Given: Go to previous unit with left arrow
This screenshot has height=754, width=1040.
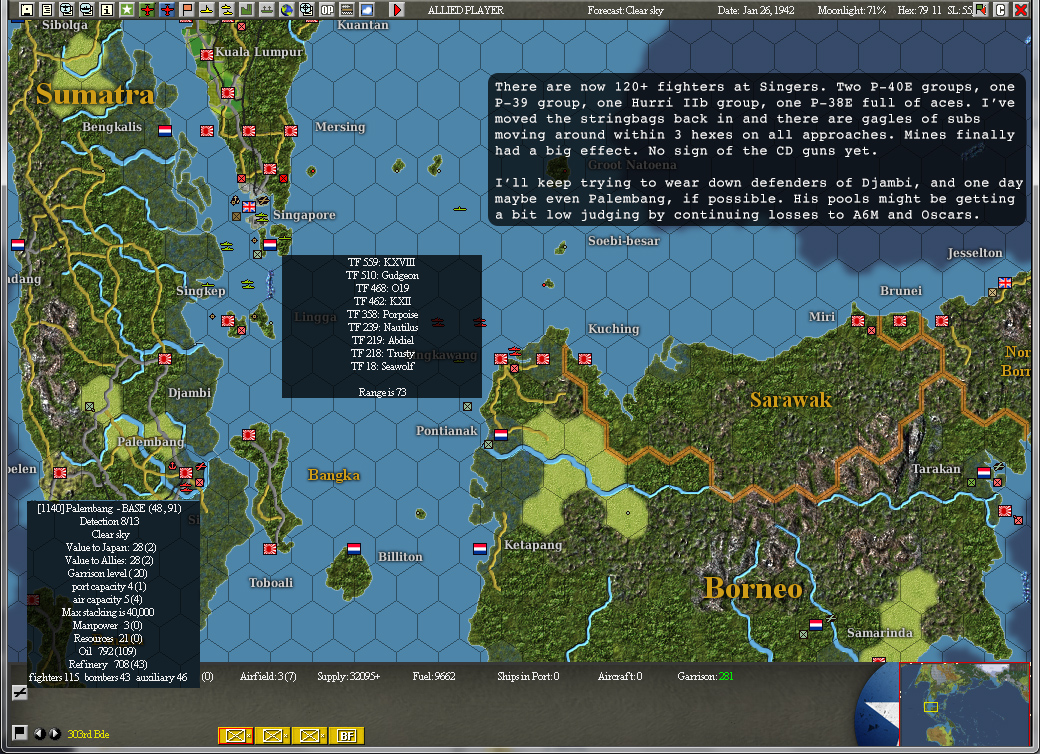Looking at the screenshot, I should 39,733.
